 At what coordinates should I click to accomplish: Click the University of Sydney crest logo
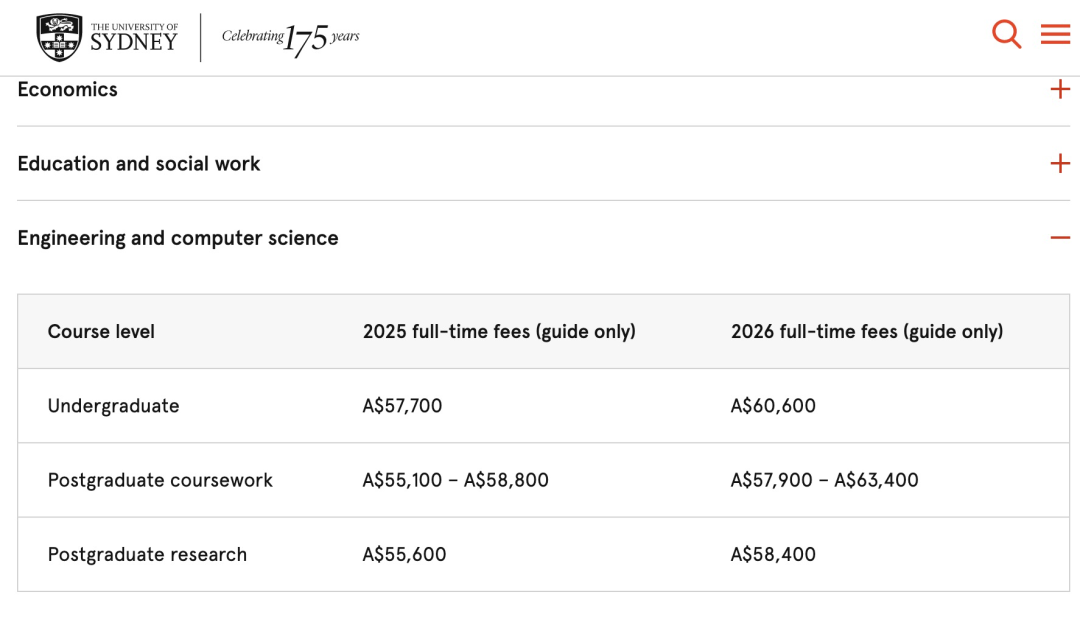click(x=59, y=37)
